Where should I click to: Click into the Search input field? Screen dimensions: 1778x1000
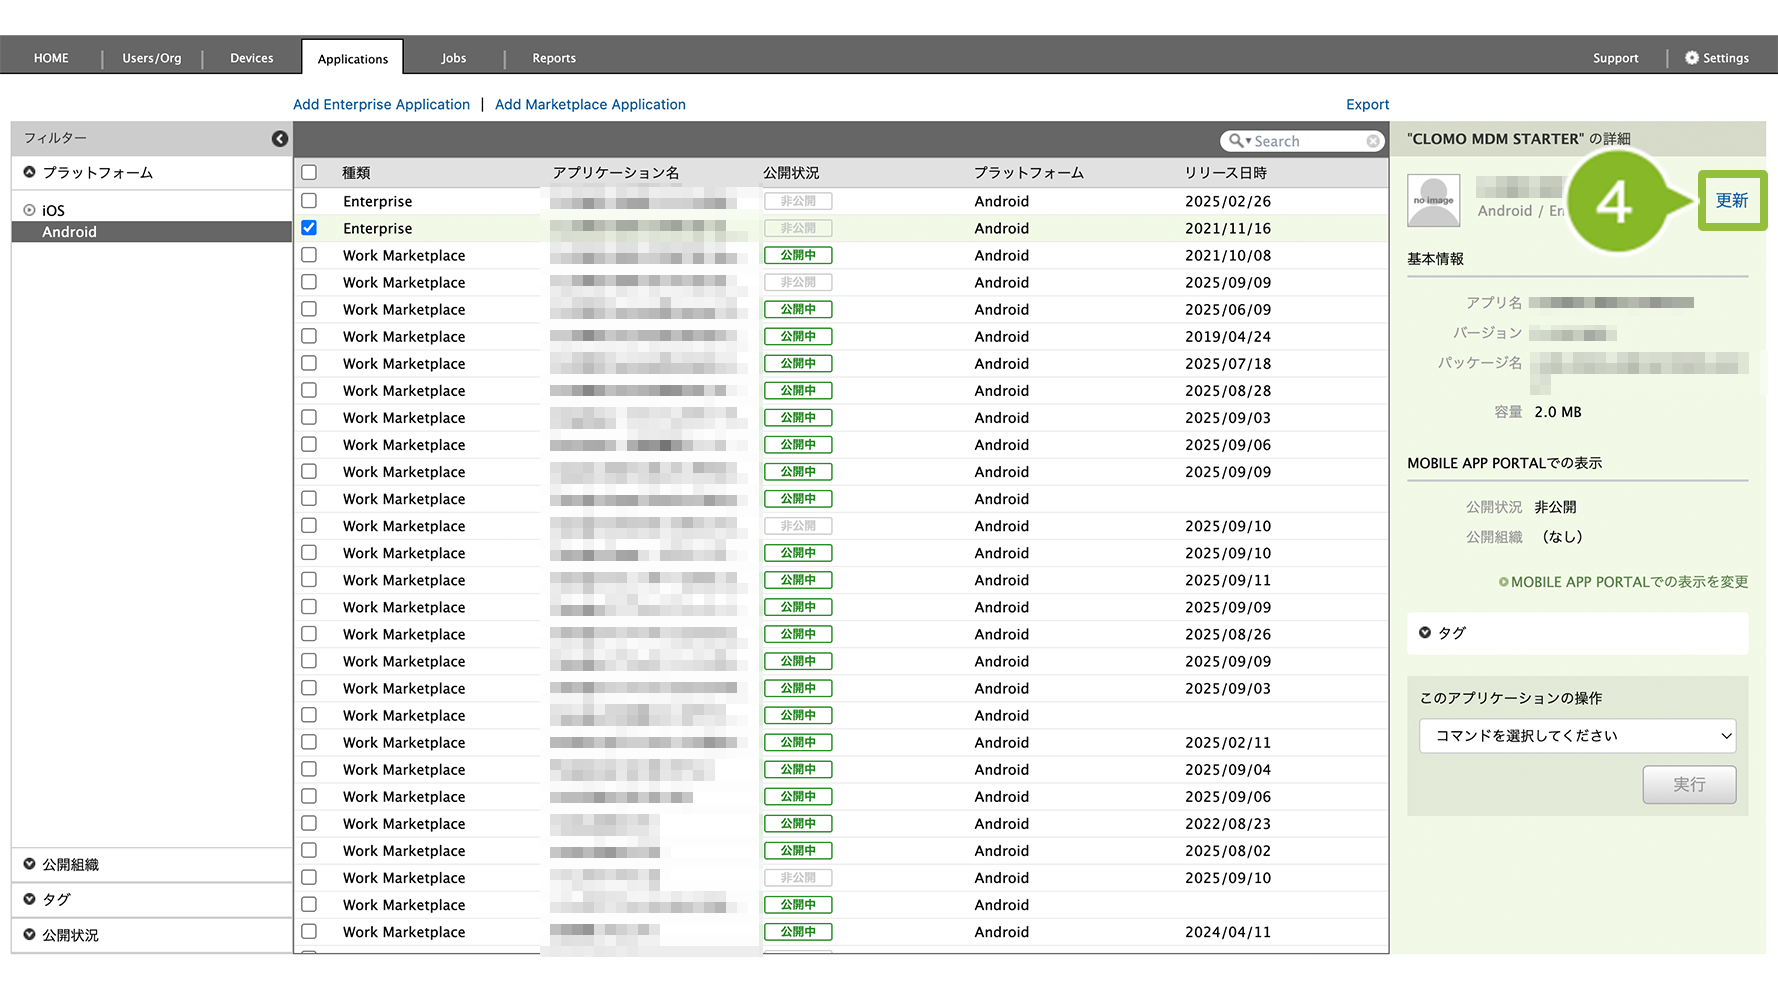click(1305, 142)
